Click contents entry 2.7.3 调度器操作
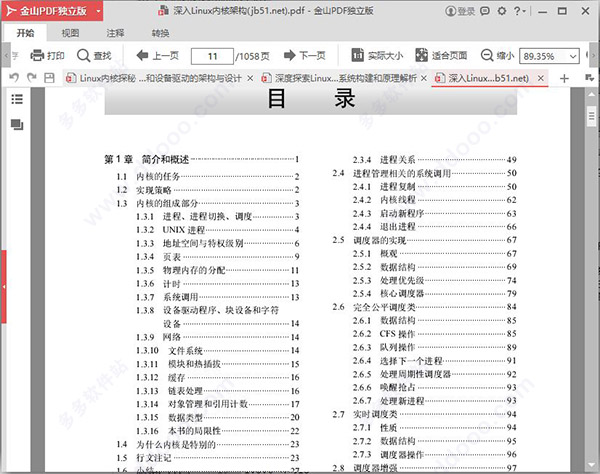 (x=434, y=454)
